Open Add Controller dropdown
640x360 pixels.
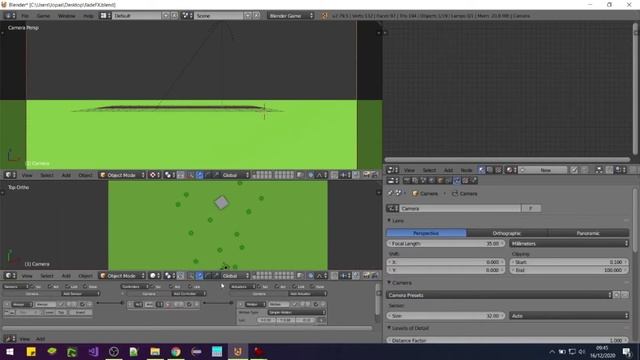[x=189, y=293]
